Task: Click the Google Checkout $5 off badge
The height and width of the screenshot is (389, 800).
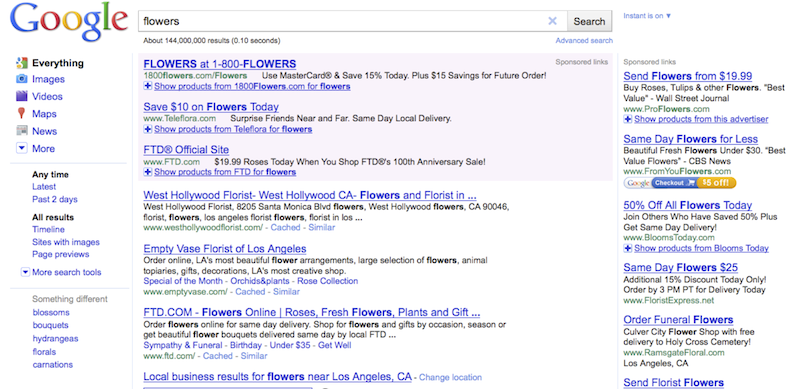Action: pyautogui.click(x=680, y=183)
